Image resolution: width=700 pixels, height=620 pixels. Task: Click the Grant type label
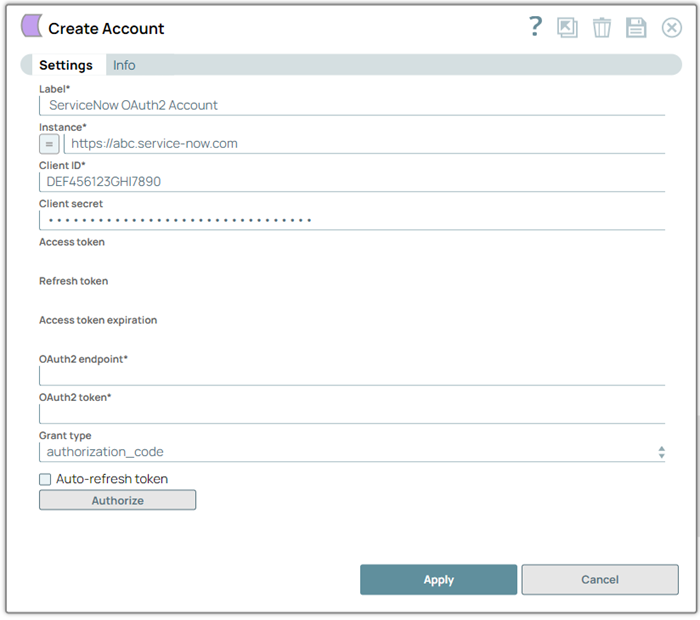65,436
